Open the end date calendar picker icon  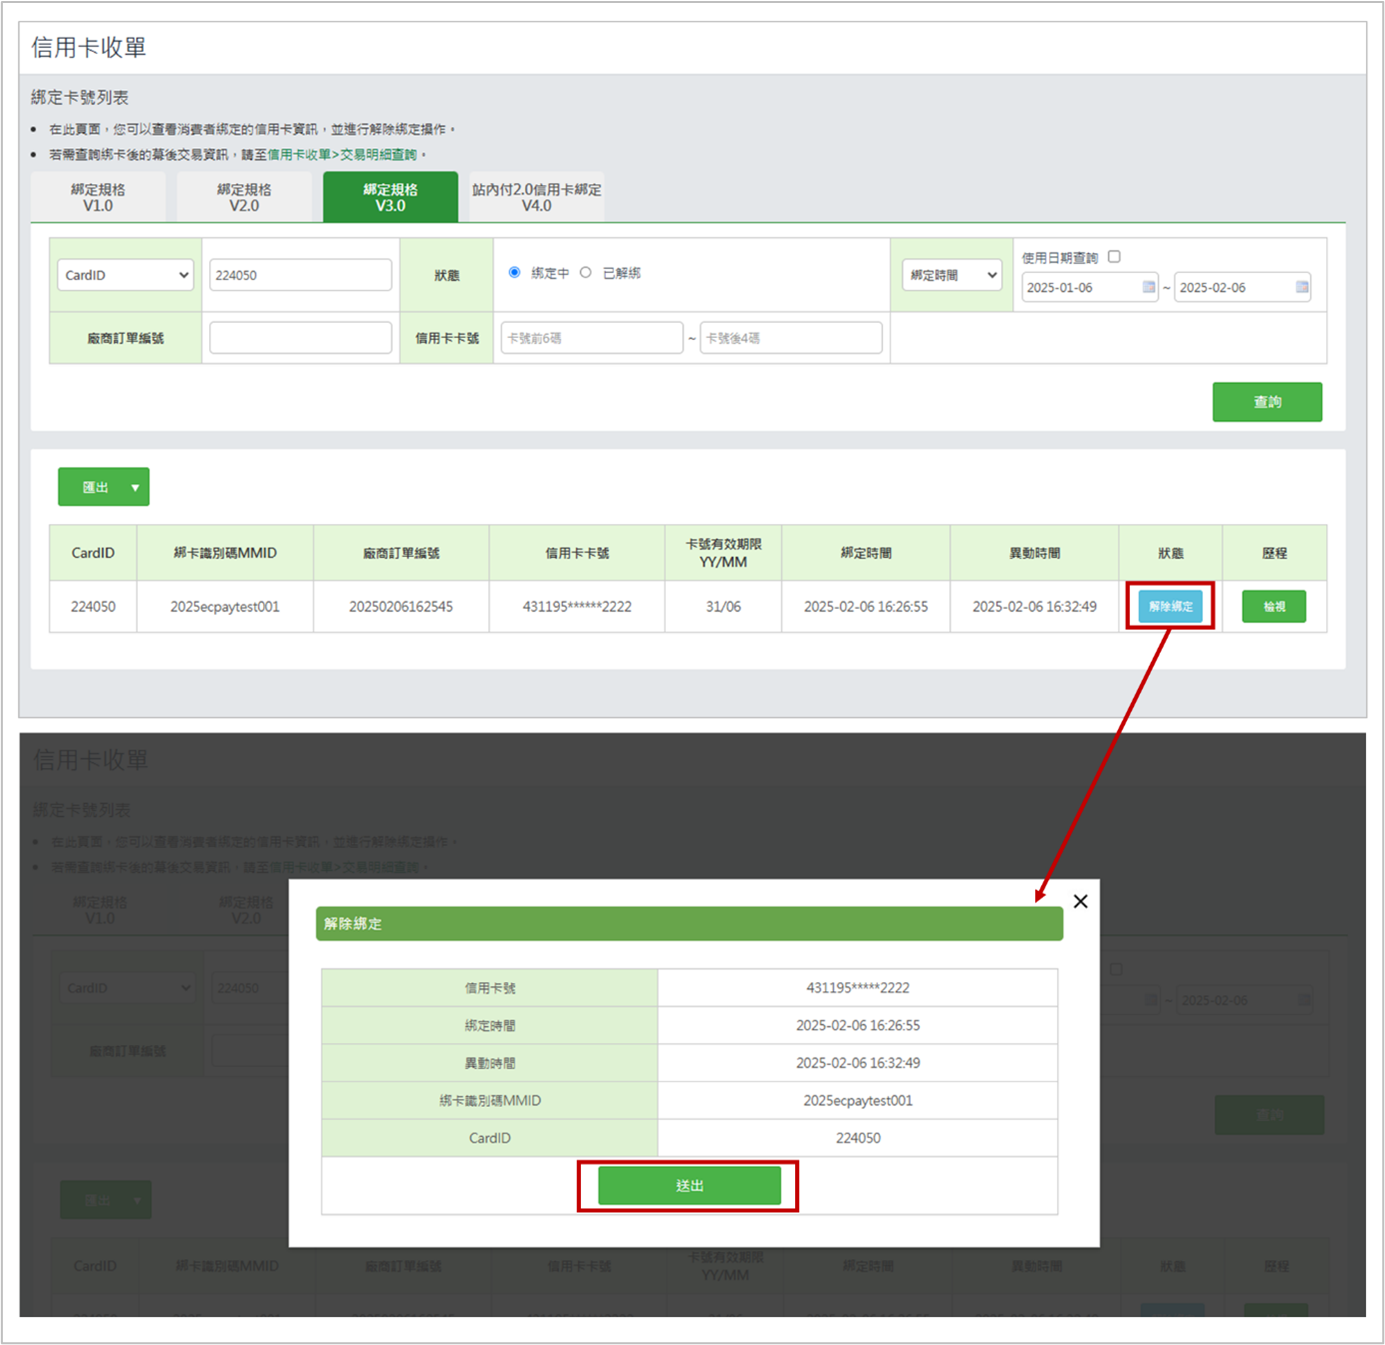(x=1301, y=288)
